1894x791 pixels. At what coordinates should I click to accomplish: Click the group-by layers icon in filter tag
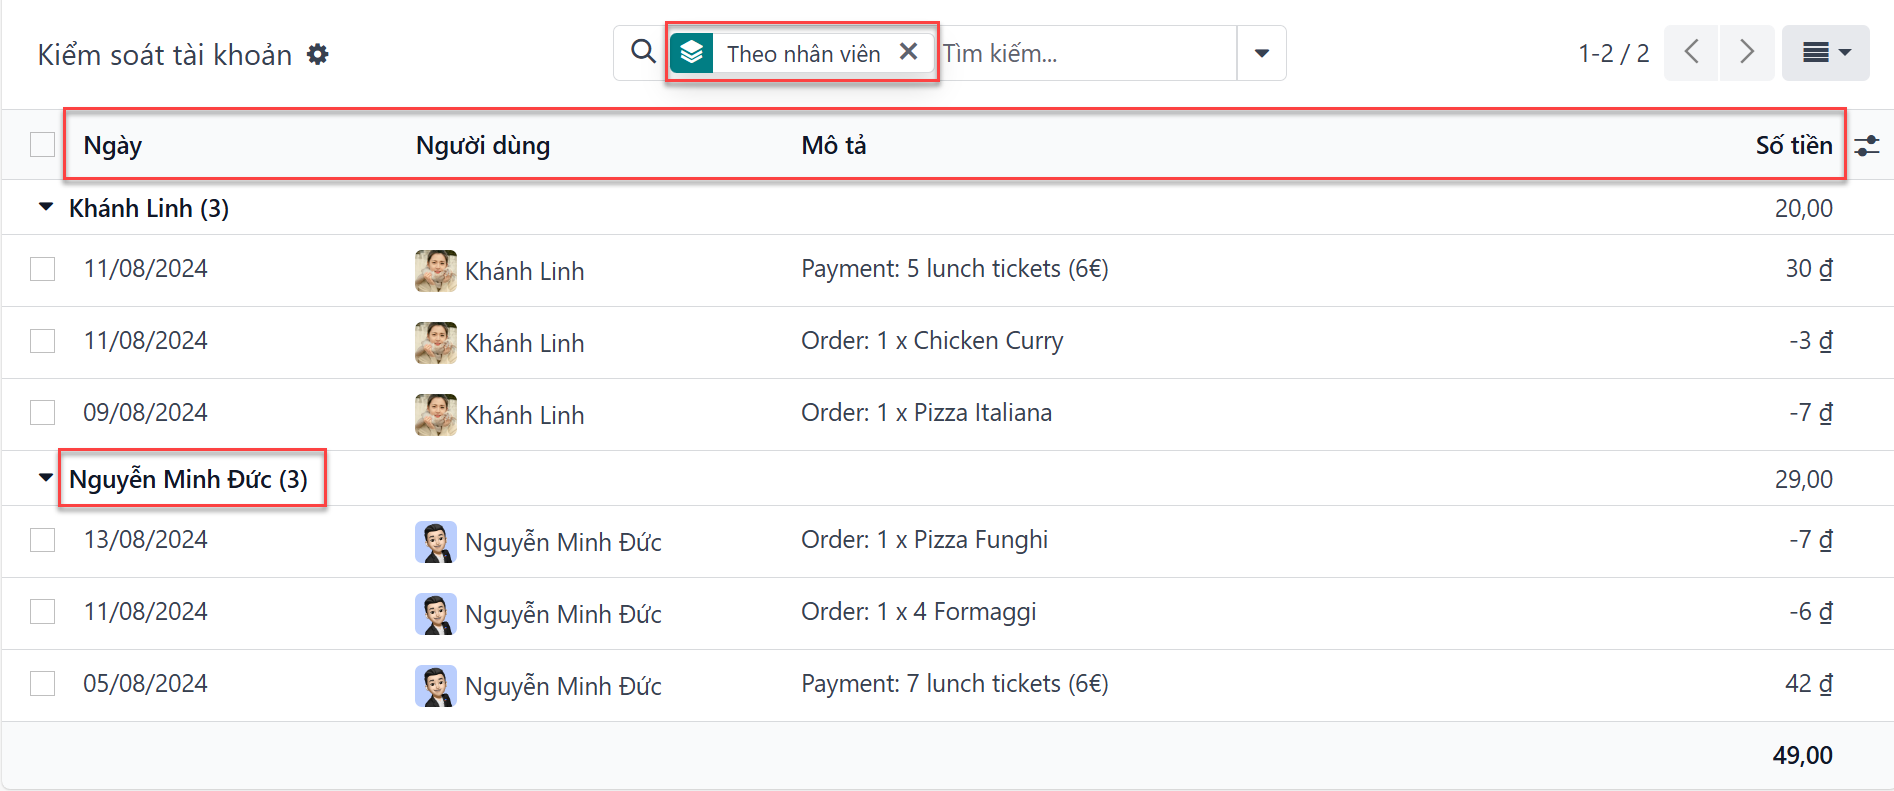click(692, 53)
